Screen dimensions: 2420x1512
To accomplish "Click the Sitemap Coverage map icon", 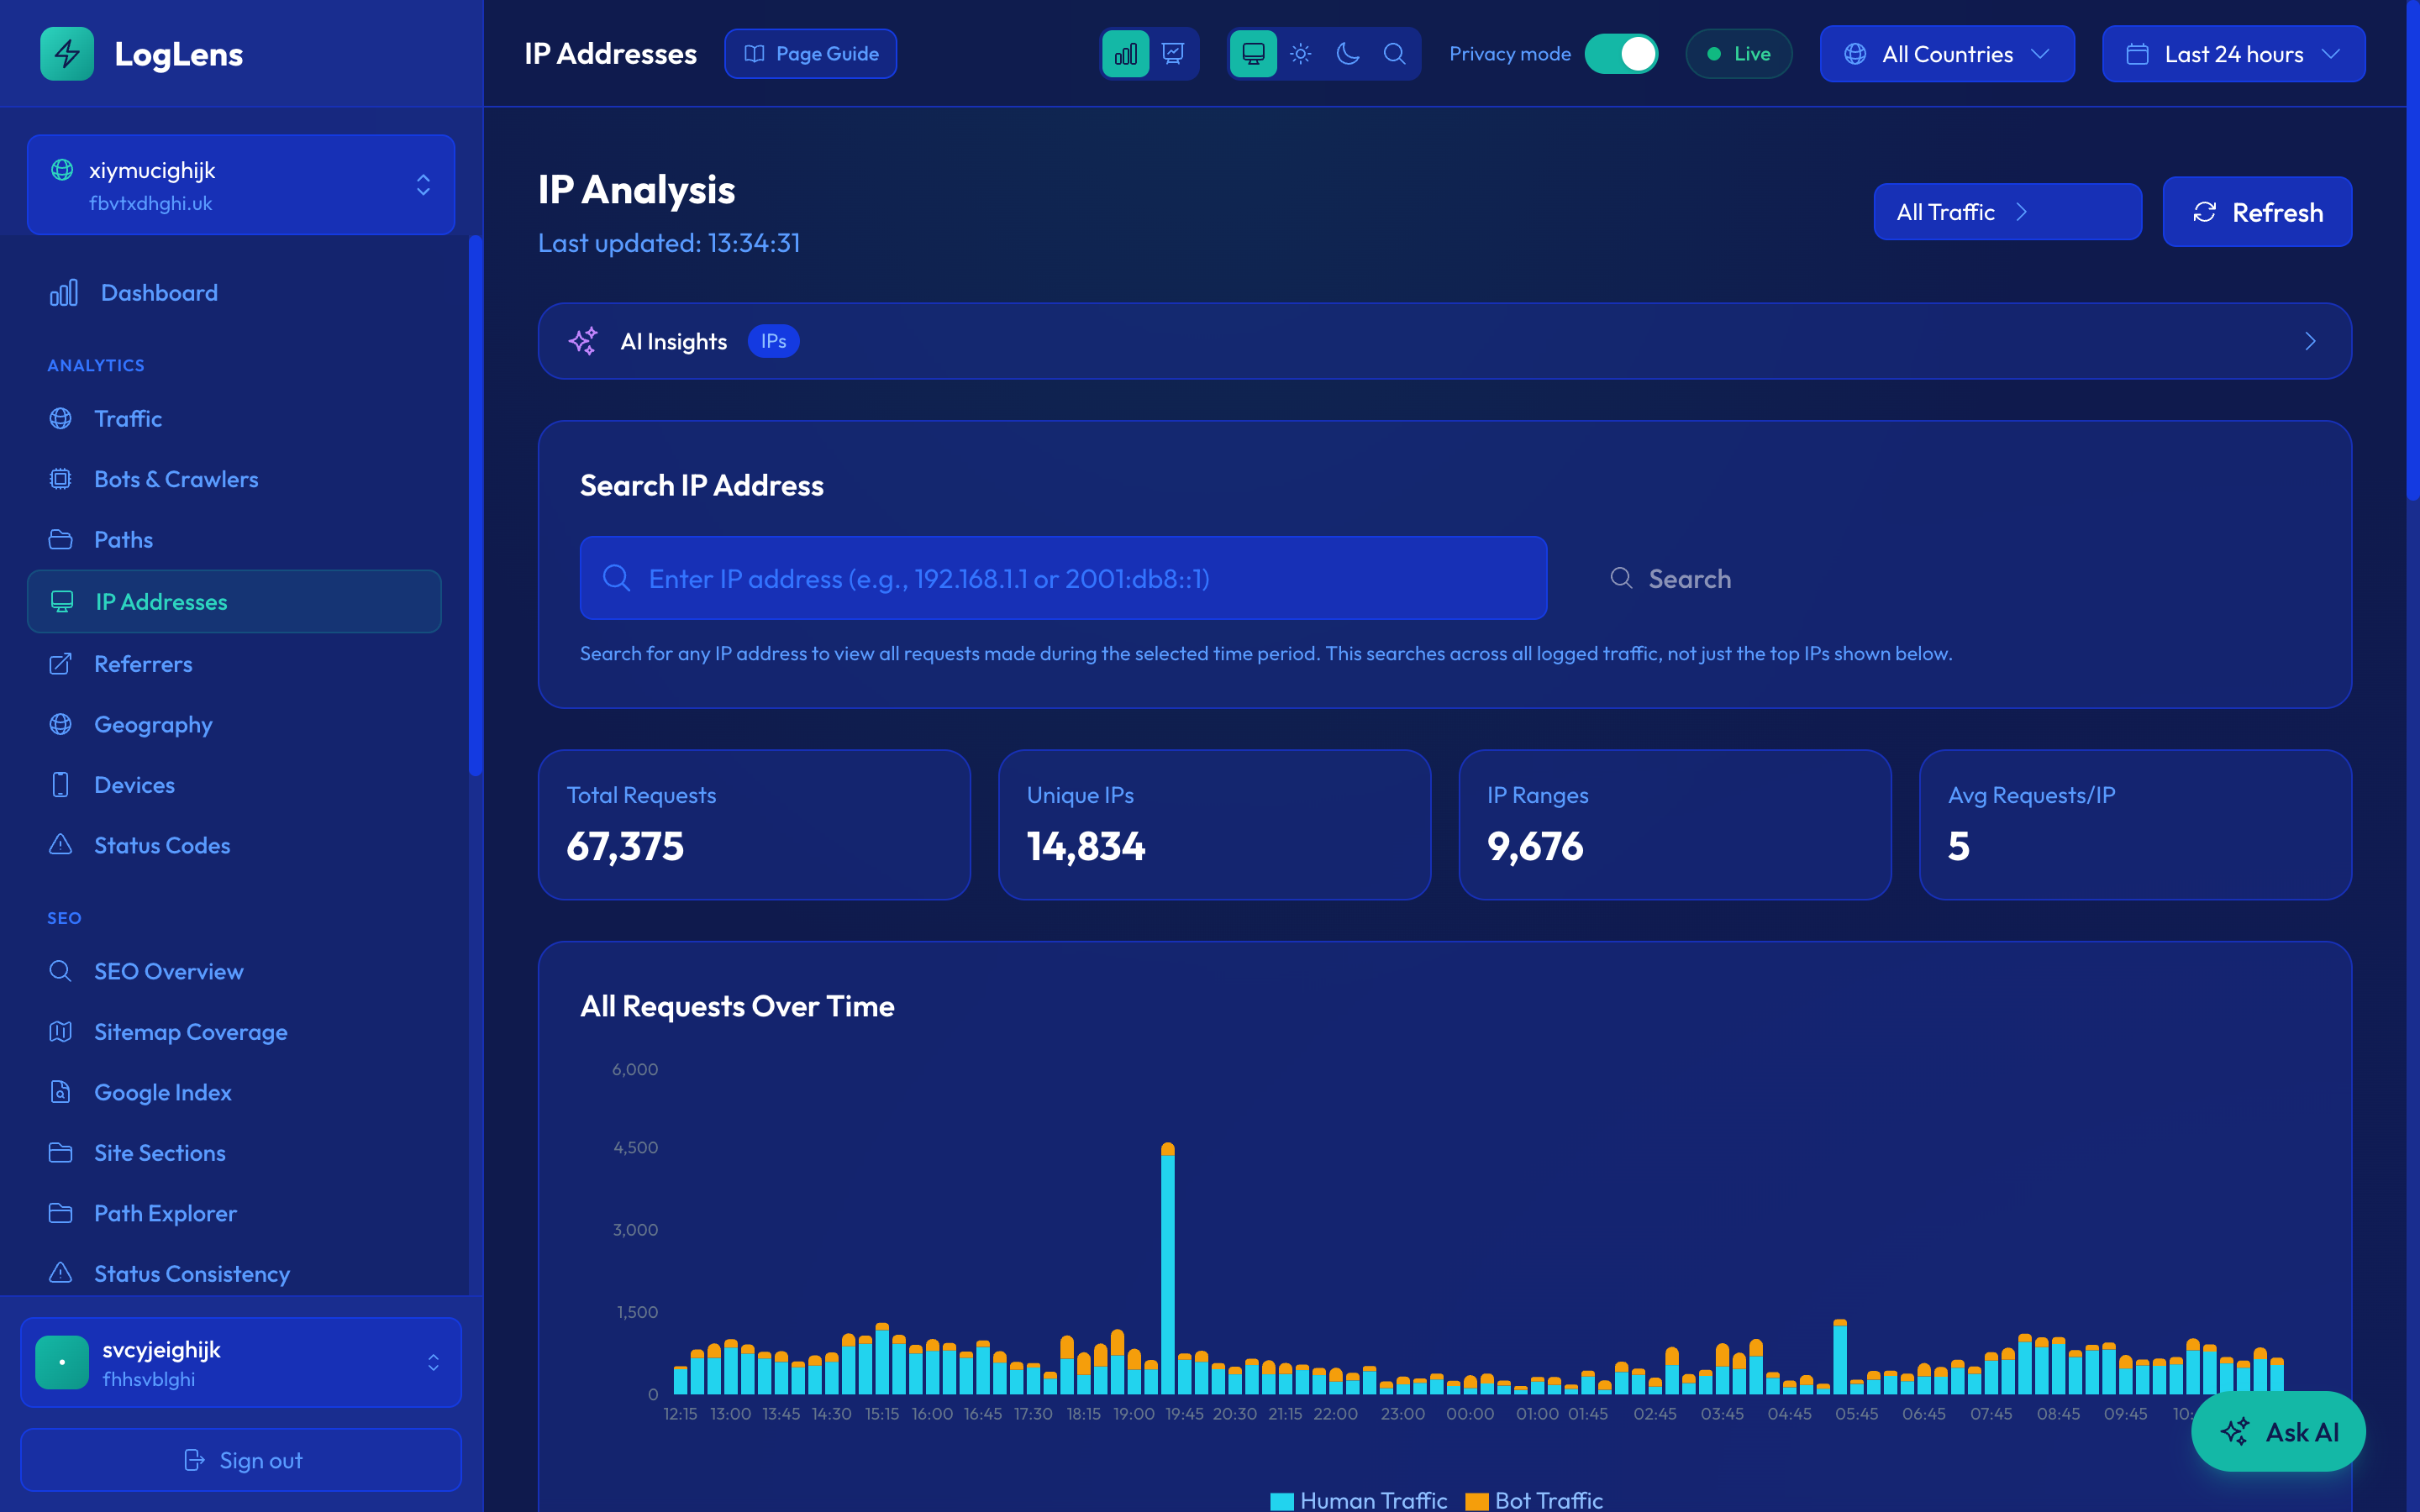I will pos(61,1031).
